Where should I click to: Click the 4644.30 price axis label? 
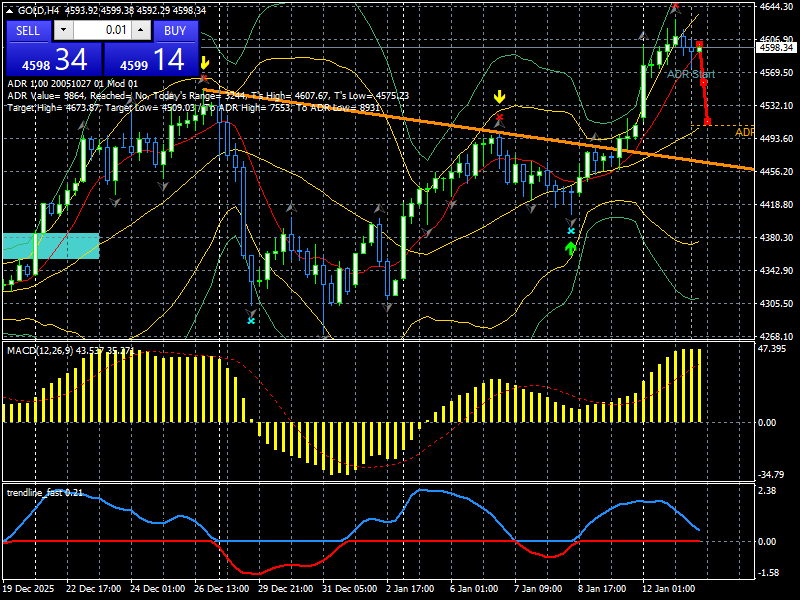click(x=776, y=7)
